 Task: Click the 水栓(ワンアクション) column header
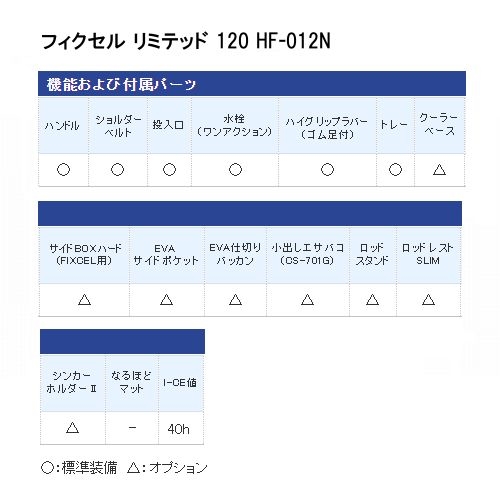pyautogui.click(x=235, y=125)
